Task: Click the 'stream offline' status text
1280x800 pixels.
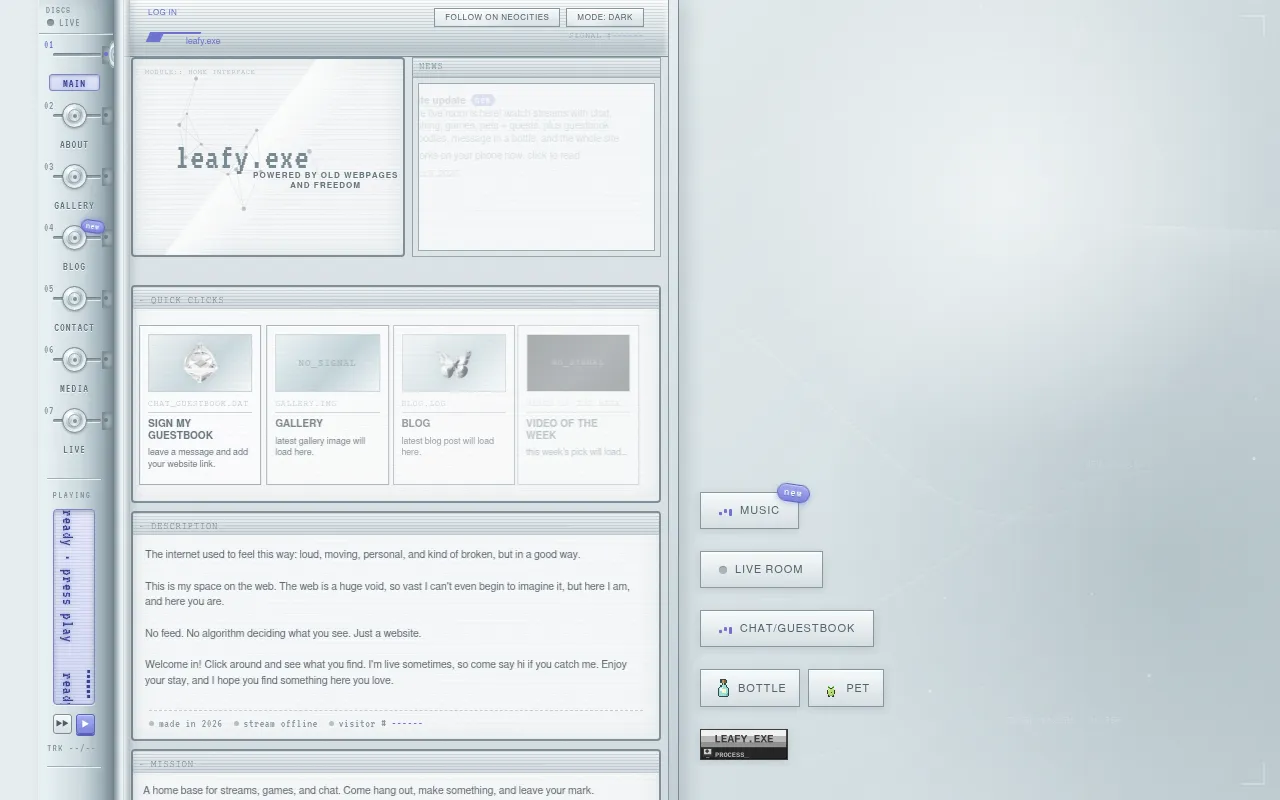Action: (x=280, y=724)
